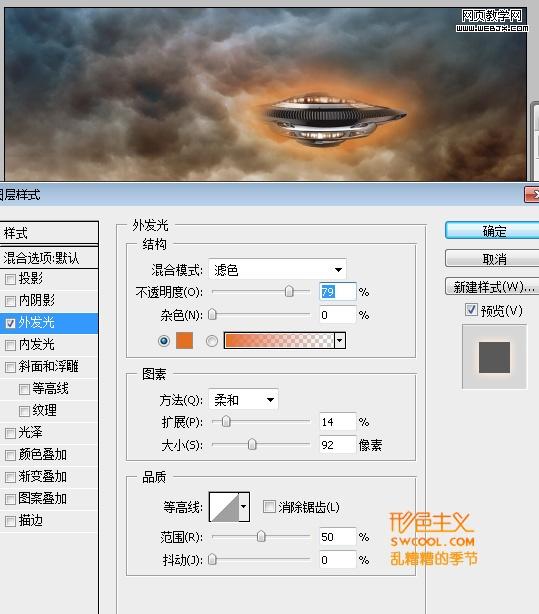Open the orange glow color swatch

[184, 340]
